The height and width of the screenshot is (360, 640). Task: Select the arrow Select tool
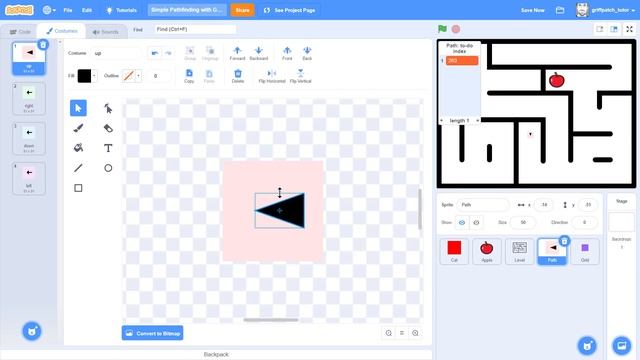pyautogui.click(x=78, y=108)
